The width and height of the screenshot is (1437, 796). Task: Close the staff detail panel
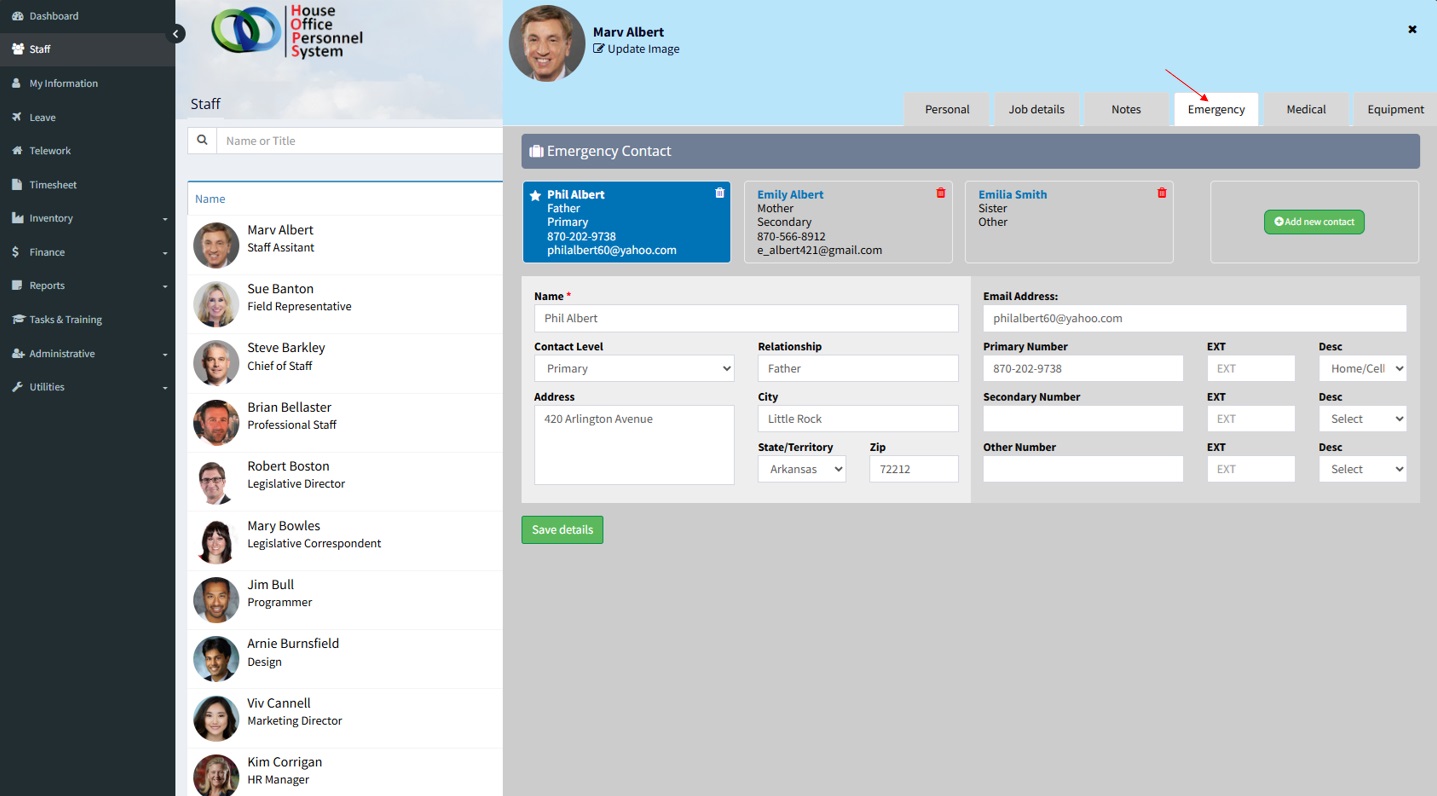pos(1412,30)
